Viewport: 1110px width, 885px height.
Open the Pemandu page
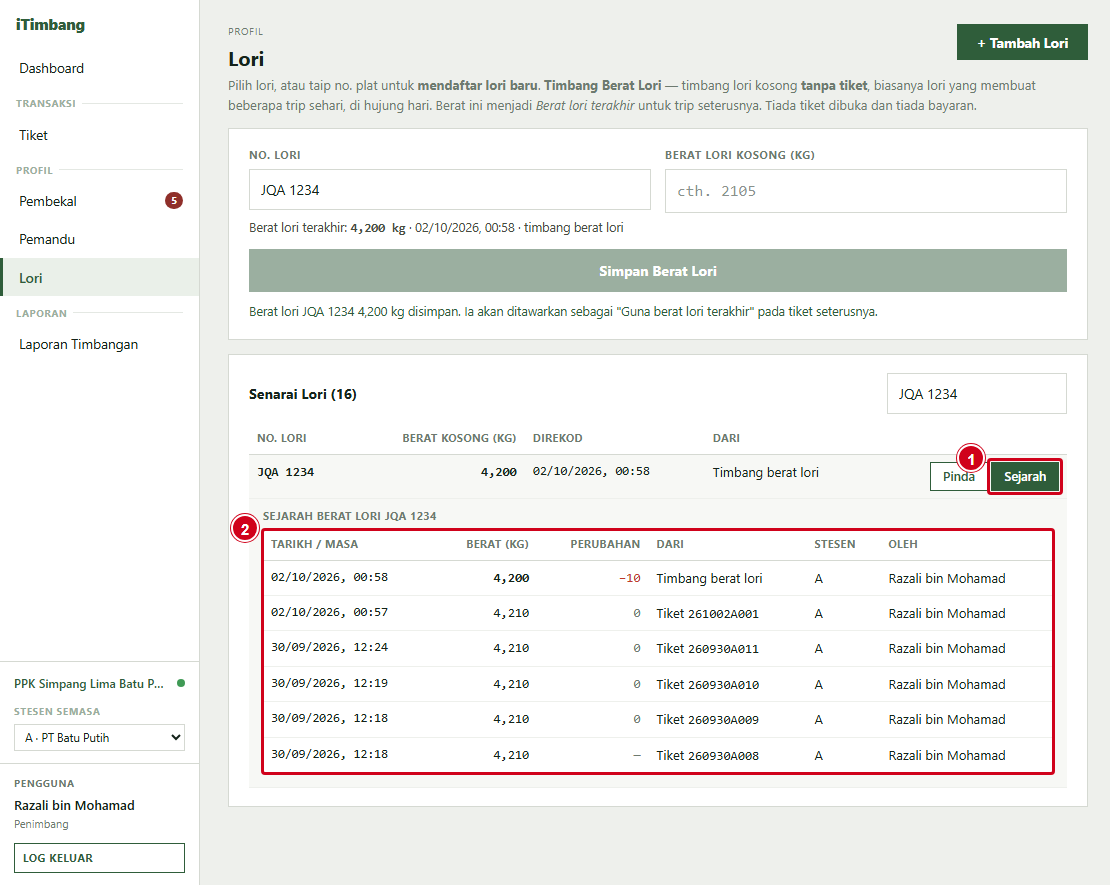pyautogui.click(x=47, y=239)
